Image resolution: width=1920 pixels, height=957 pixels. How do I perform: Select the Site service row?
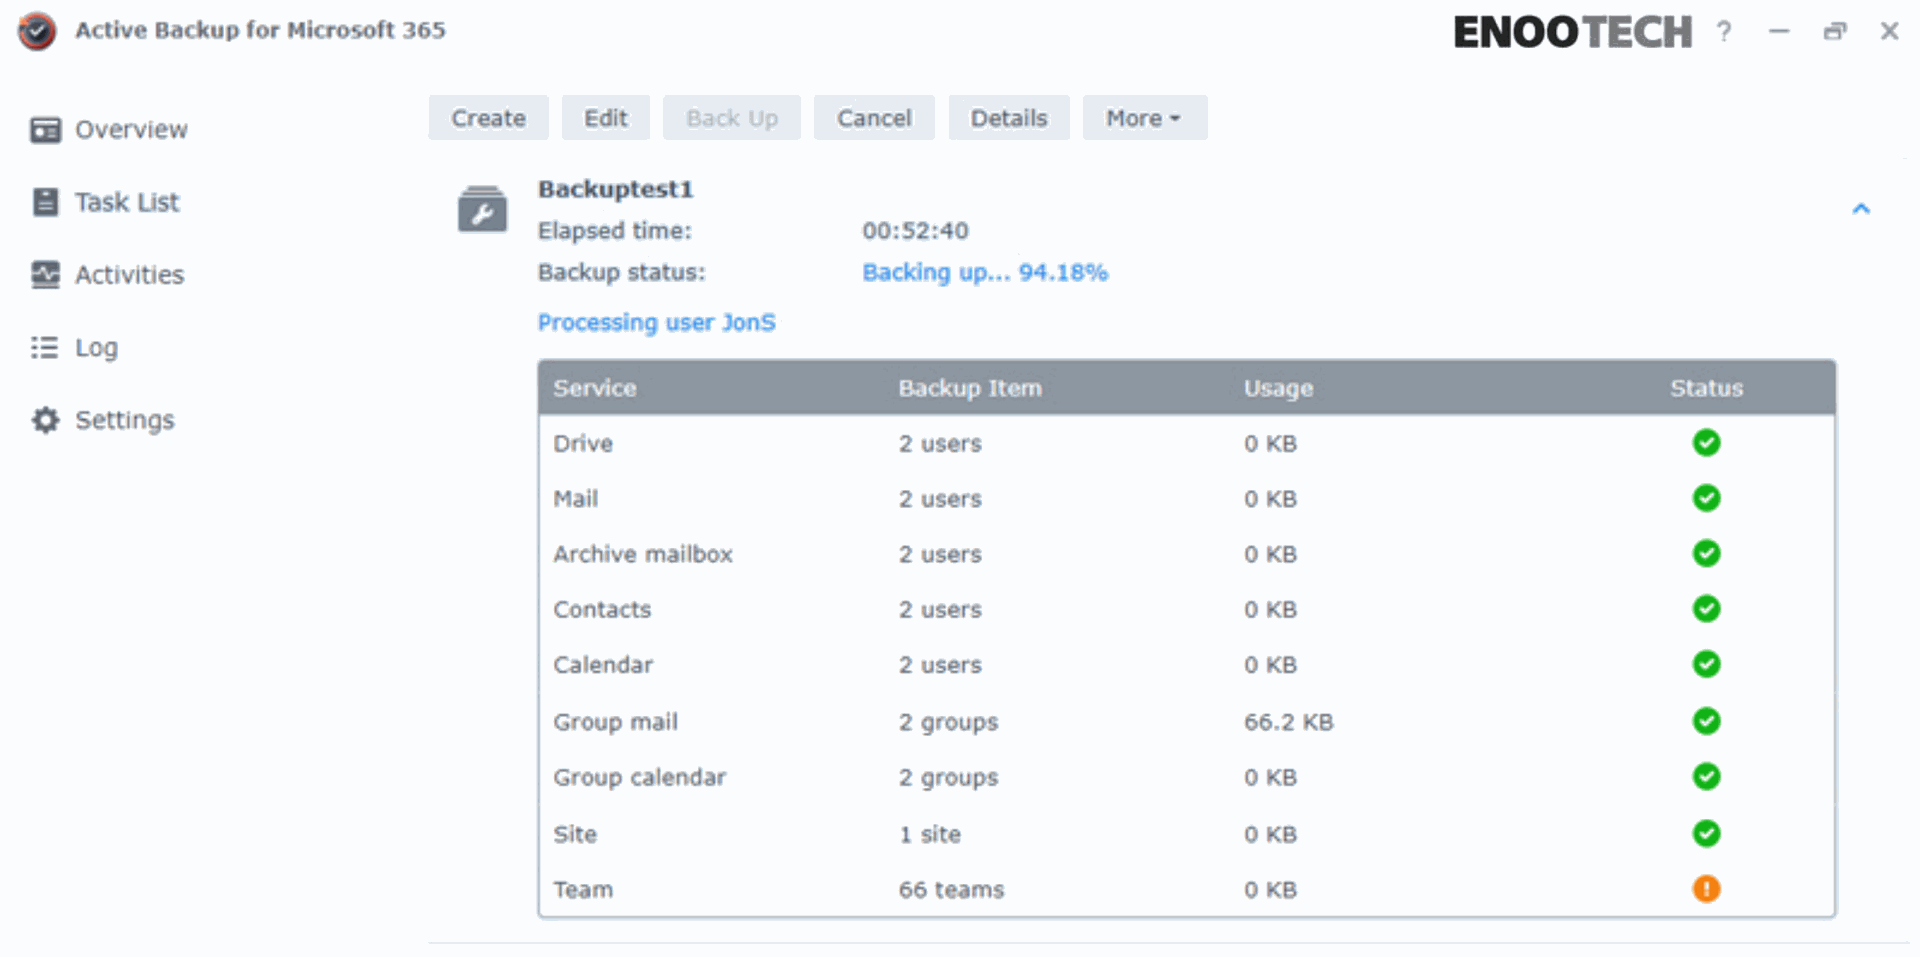tap(1187, 834)
